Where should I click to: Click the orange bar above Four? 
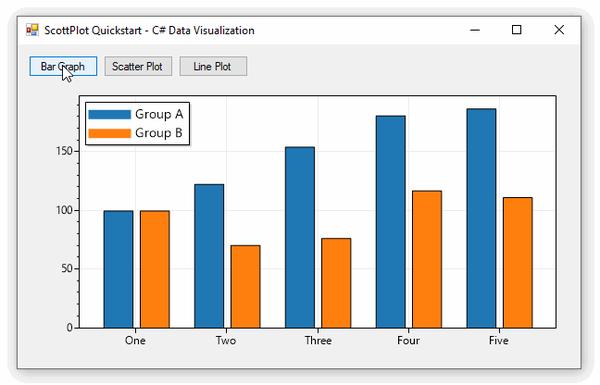pyautogui.click(x=427, y=259)
